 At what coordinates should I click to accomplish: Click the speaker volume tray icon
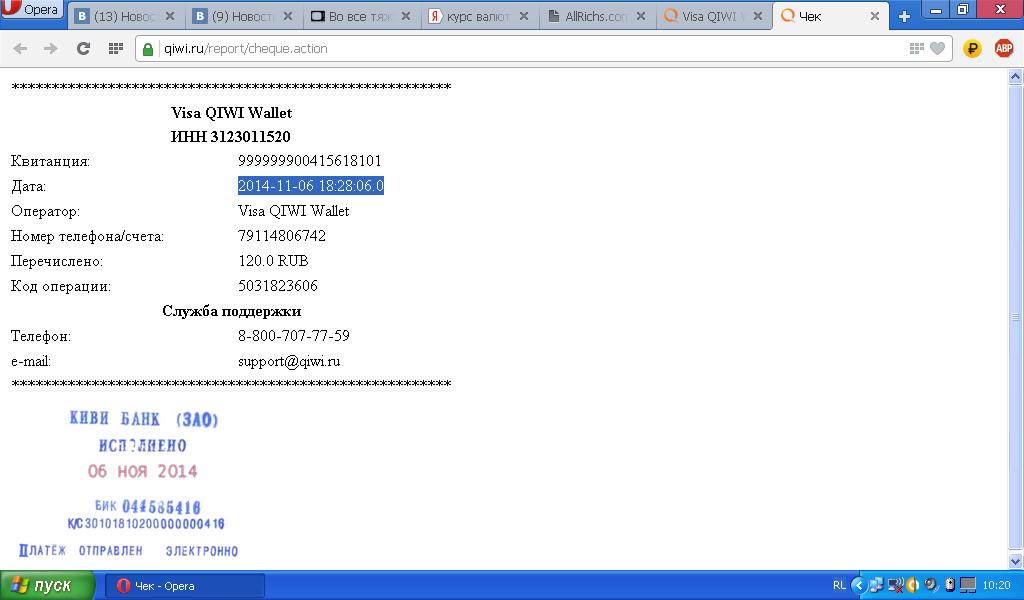click(931, 586)
